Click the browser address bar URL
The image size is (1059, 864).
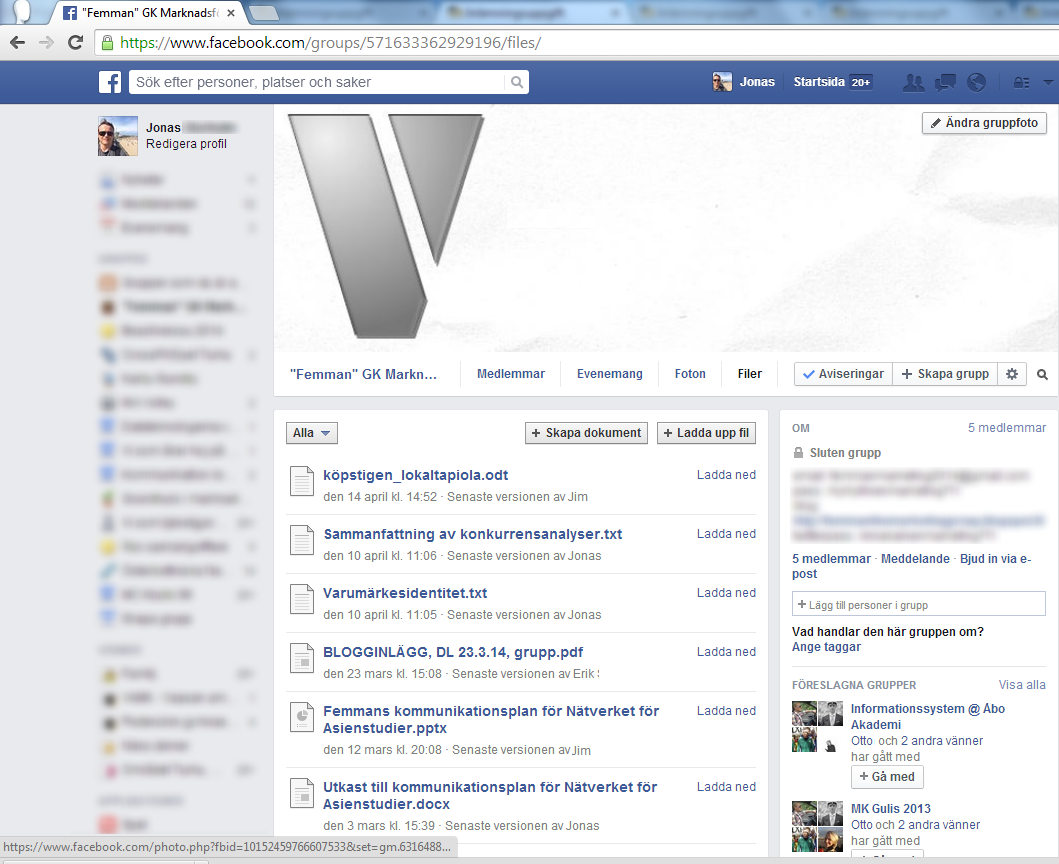[x=331, y=43]
